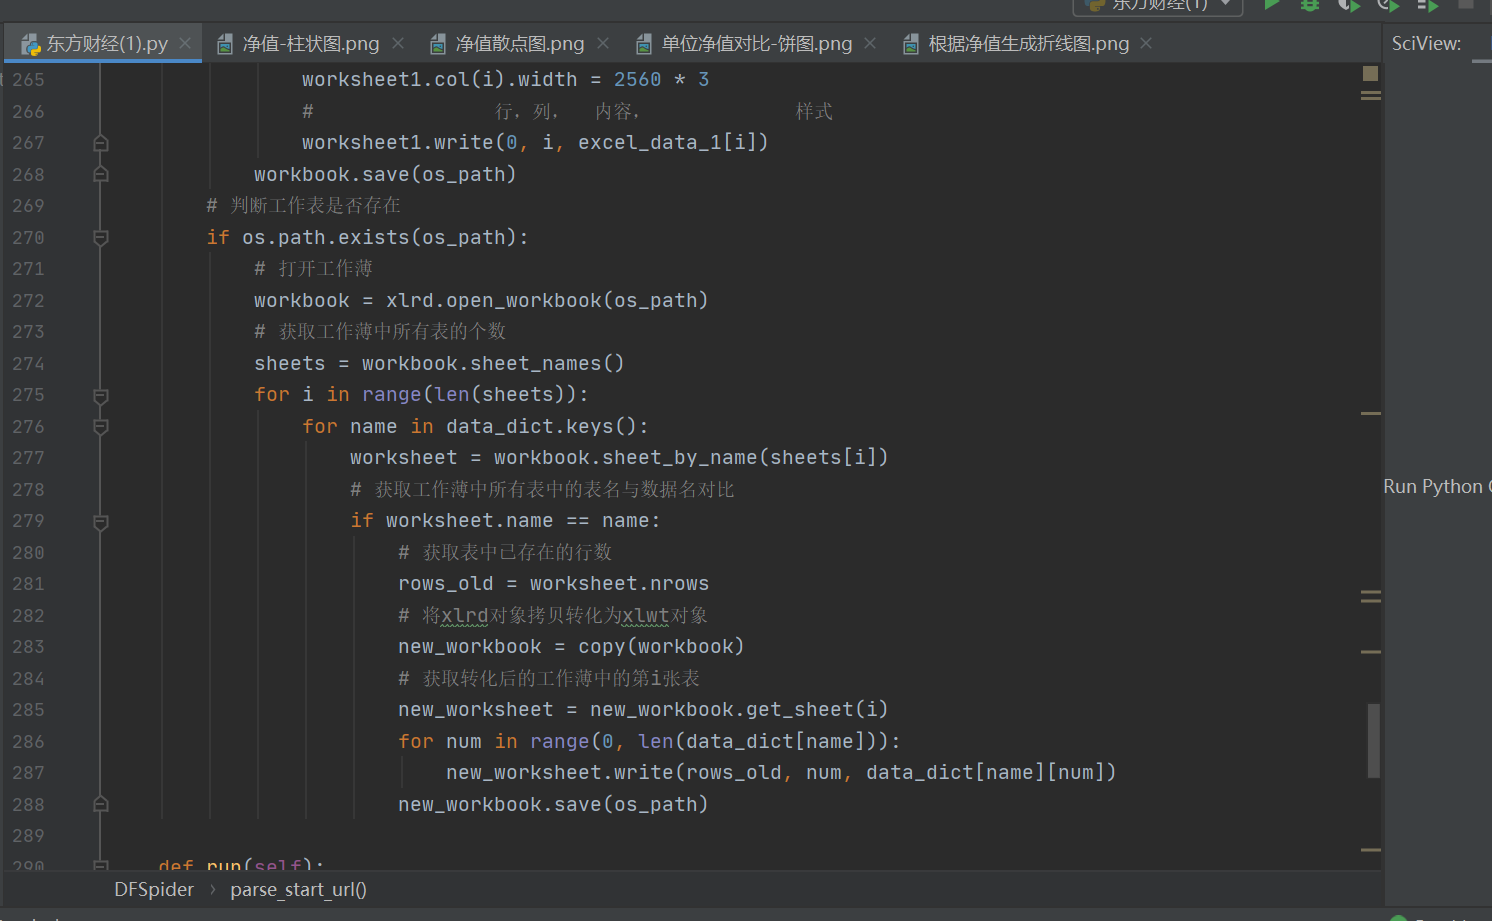Click the inspection status indicator above scrollbar
The width and height of the screenshot is (1492, 921).
point(1370,74)
